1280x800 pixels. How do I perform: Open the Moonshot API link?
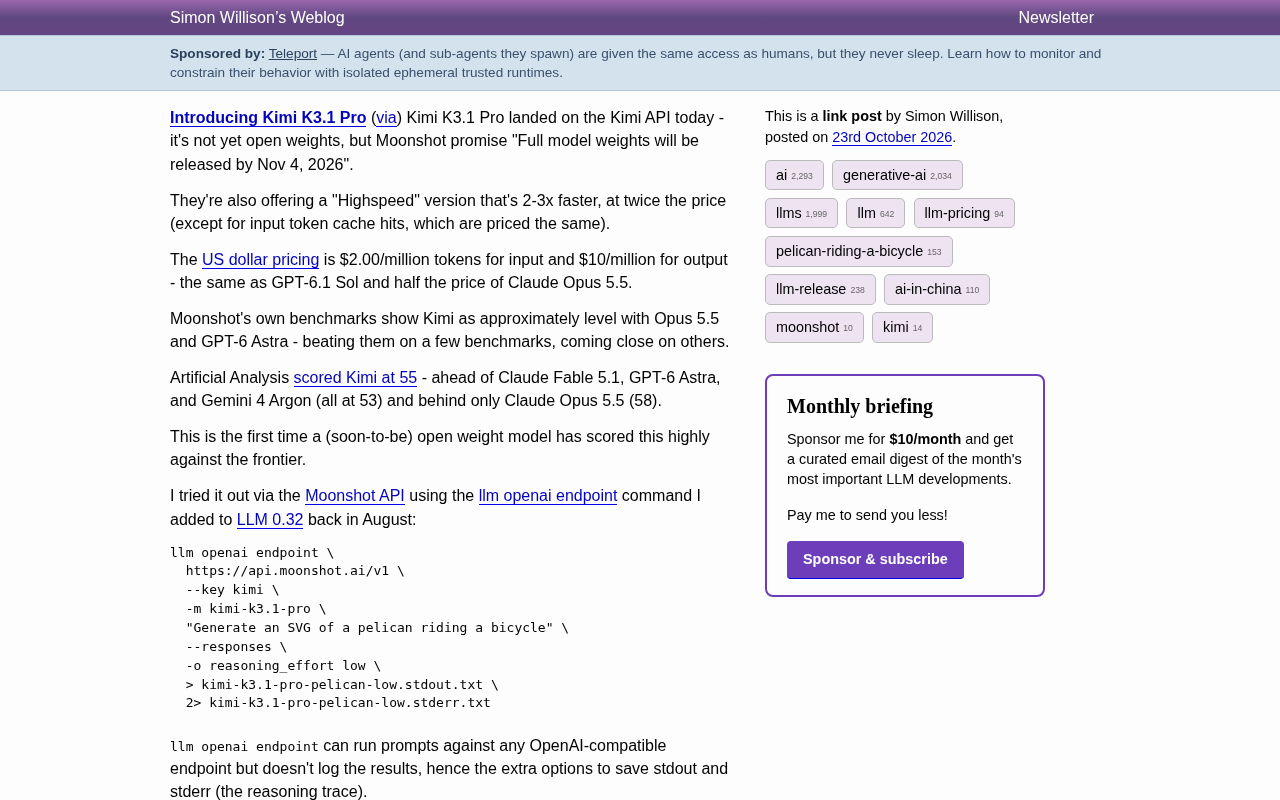point(355,496)
